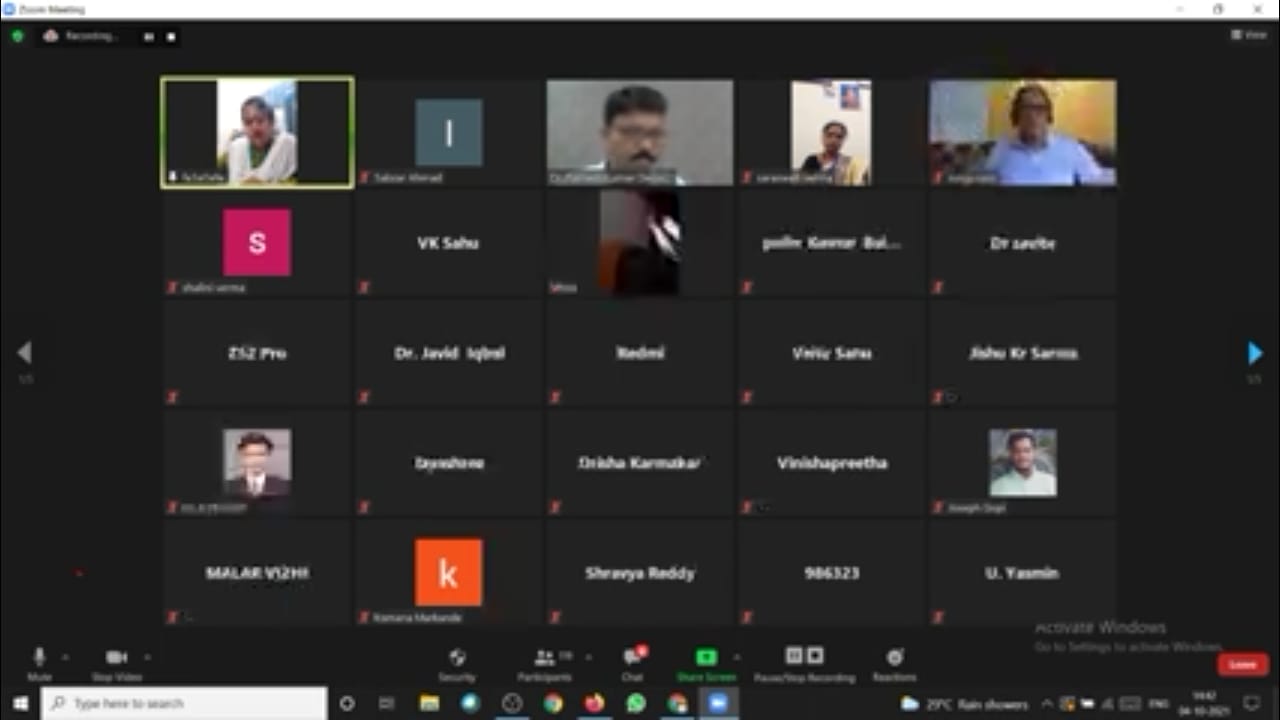Switch to Zoom app in taskbar
This screenshot has height=720, width=1280.
pos(718,703)
